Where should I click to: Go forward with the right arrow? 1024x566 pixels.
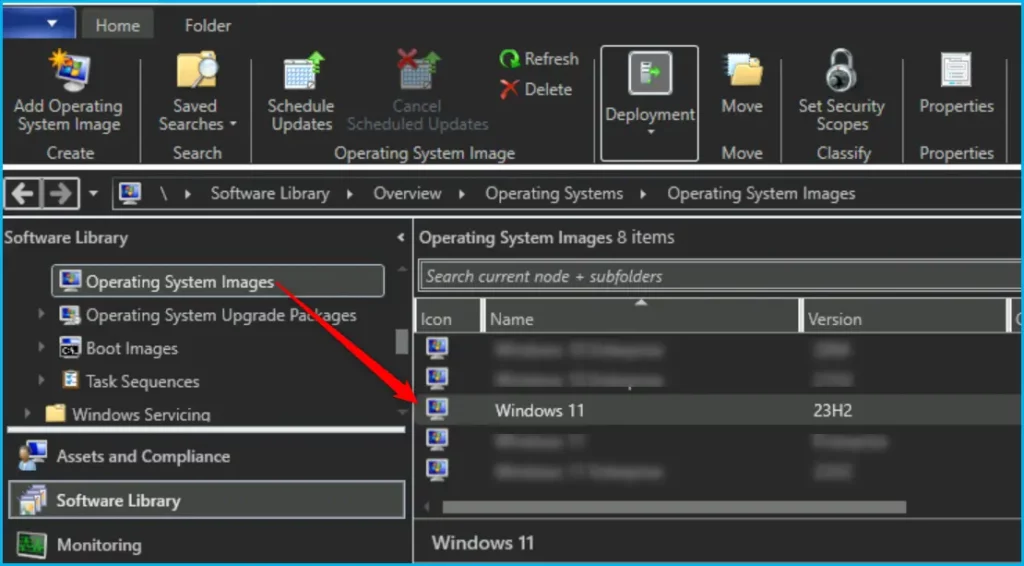(61, 193)
